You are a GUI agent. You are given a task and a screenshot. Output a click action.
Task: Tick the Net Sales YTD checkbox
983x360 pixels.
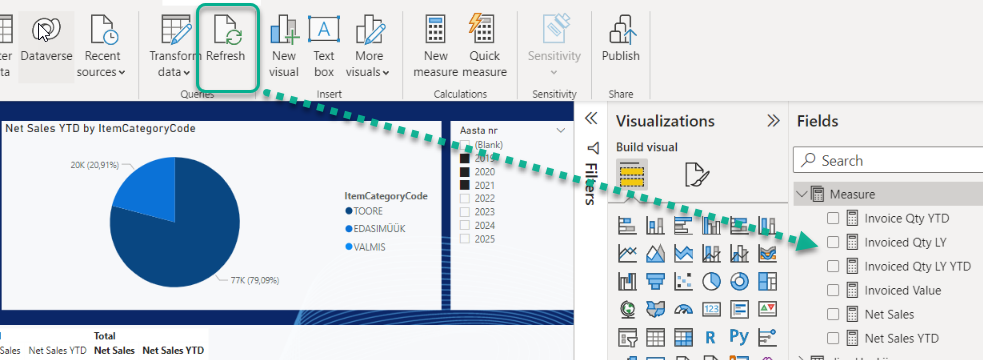(833, 338)
